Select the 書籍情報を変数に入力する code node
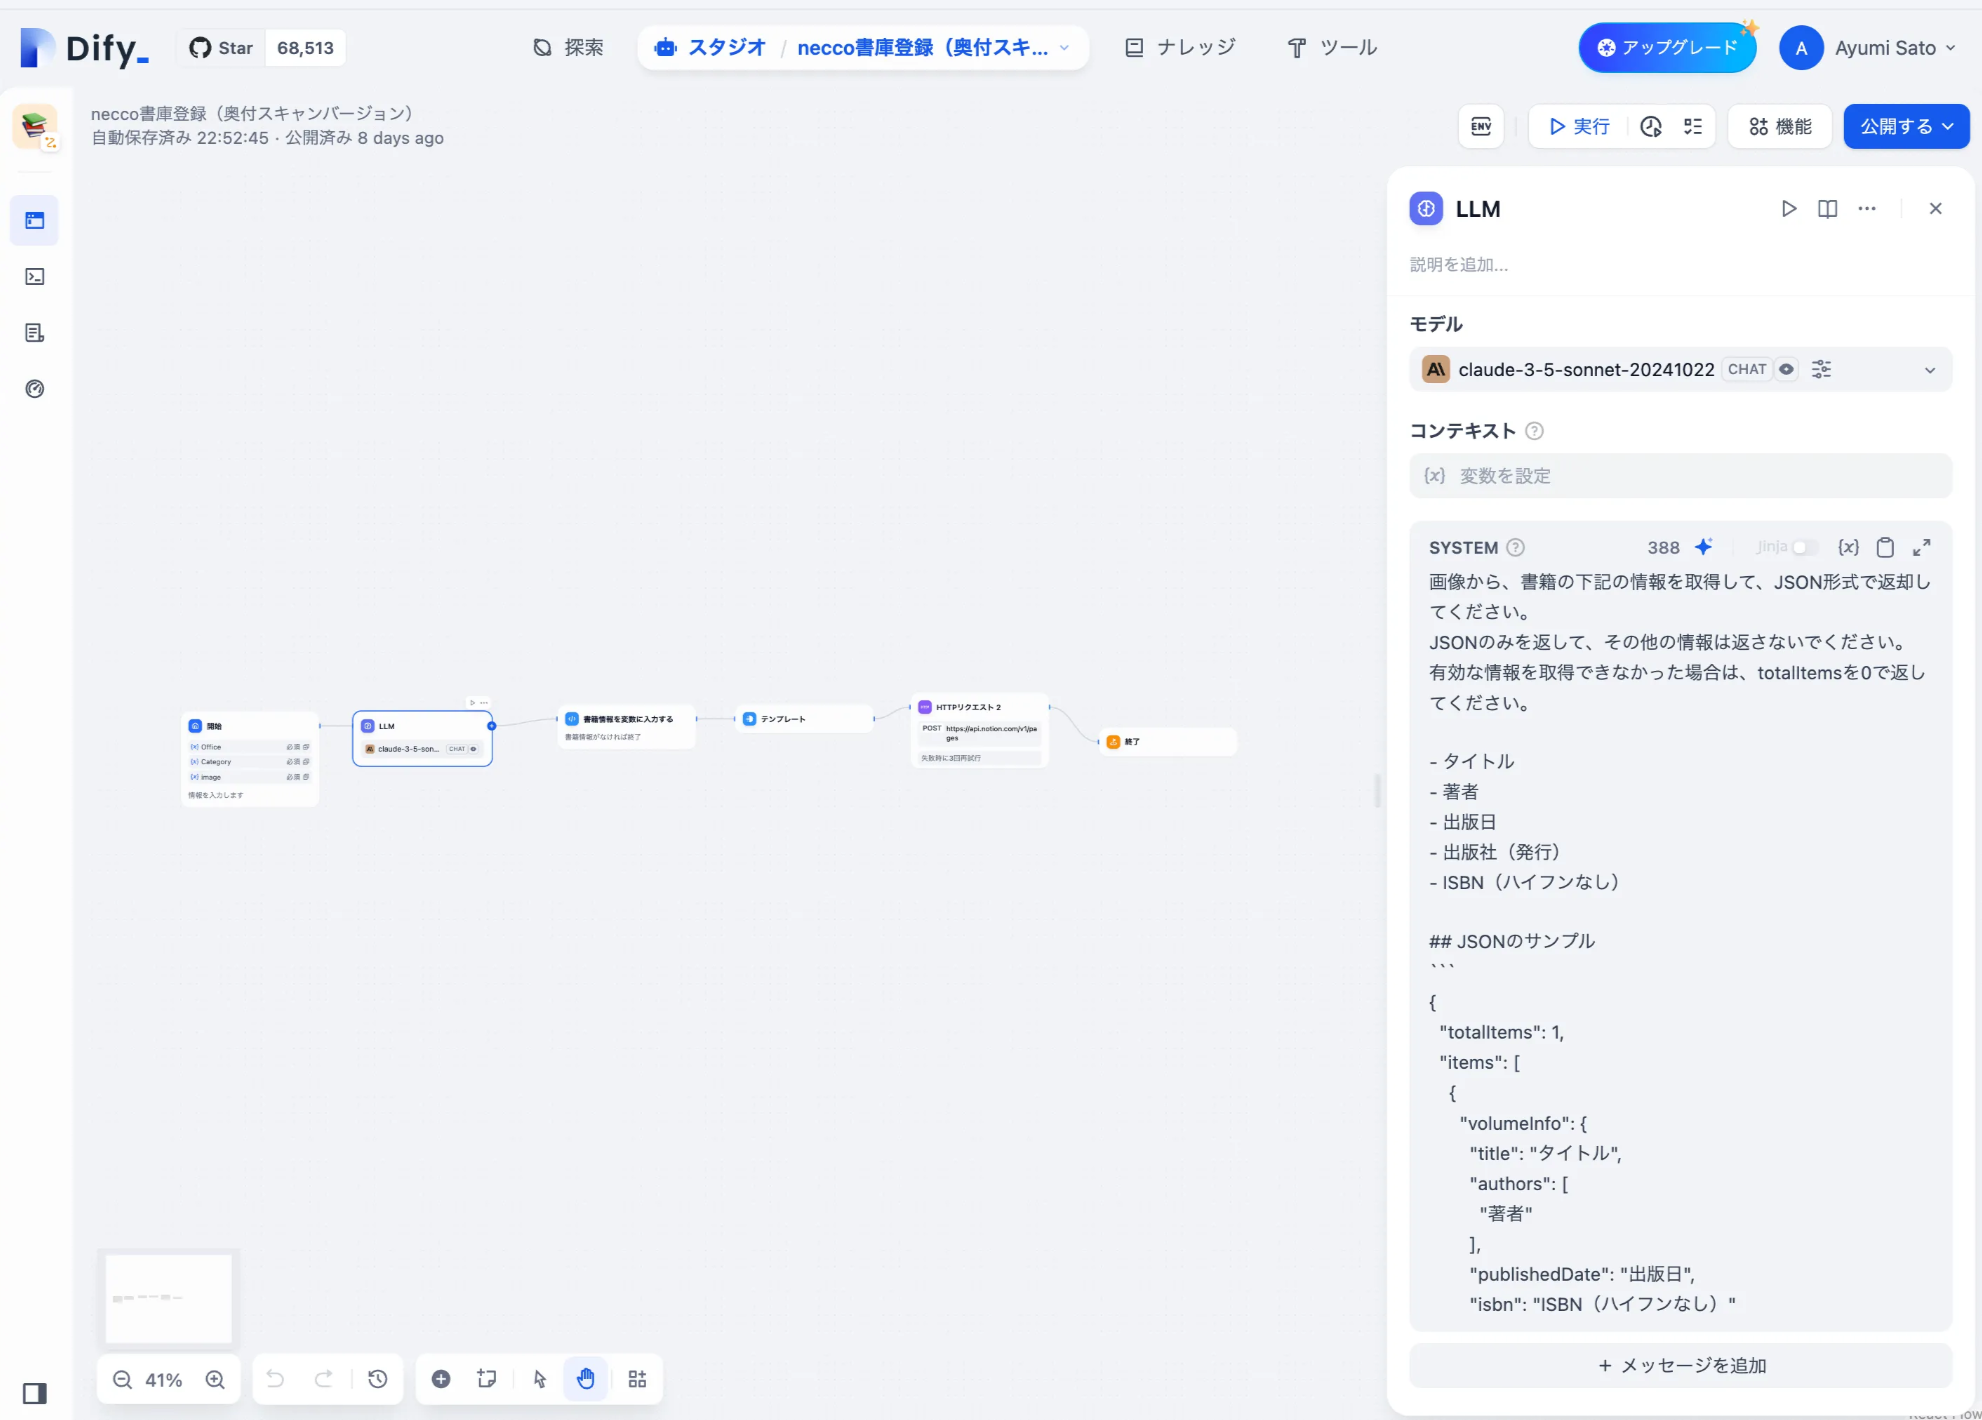 point(626,727)
